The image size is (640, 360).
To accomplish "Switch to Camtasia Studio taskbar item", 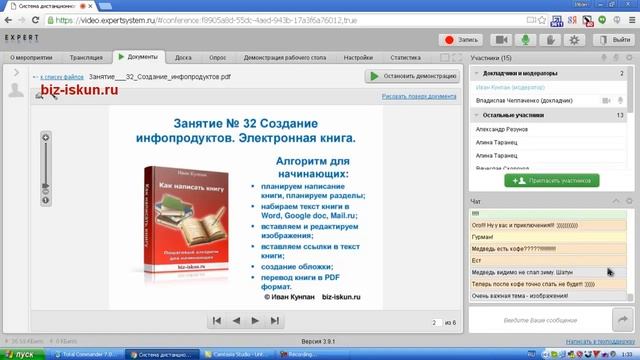I will 238,354.
